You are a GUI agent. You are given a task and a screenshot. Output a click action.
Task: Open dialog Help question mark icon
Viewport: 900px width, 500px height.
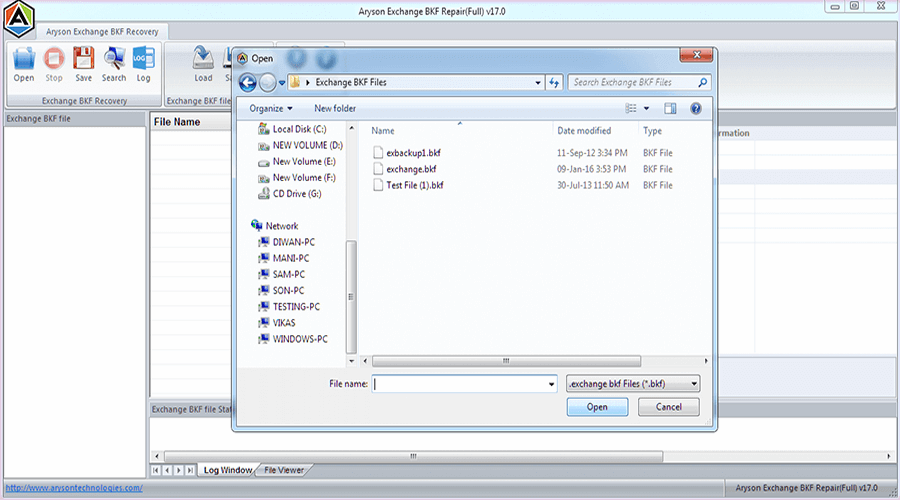pos(696,108)
